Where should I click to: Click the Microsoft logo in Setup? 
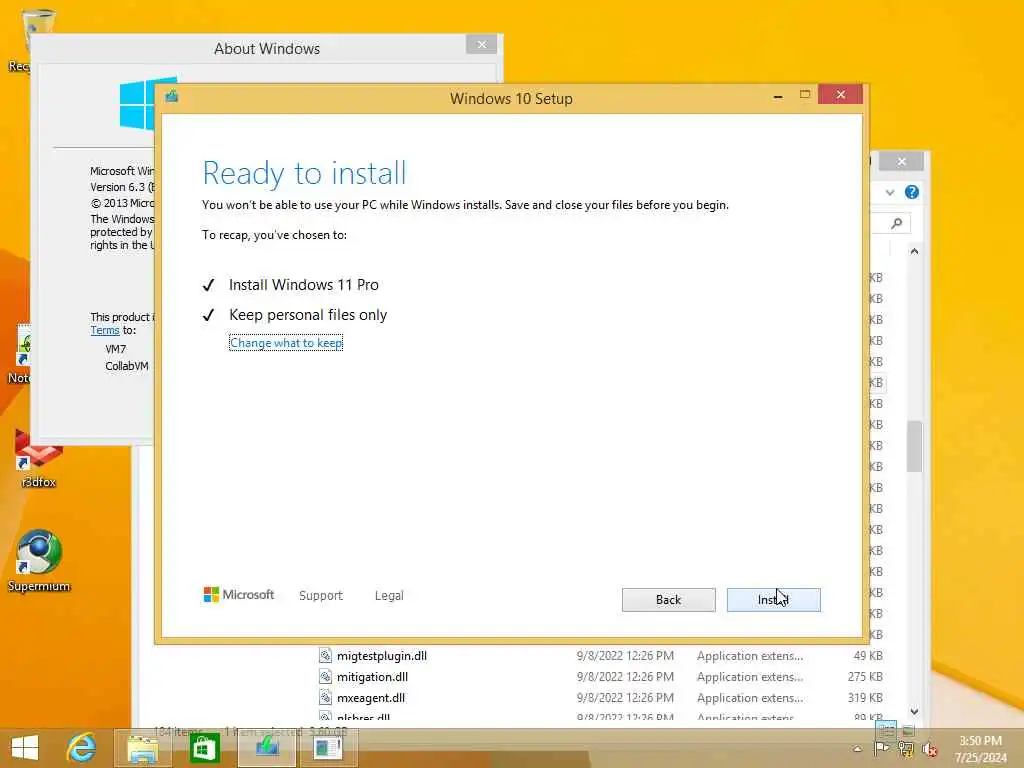(x=238, y=595)
